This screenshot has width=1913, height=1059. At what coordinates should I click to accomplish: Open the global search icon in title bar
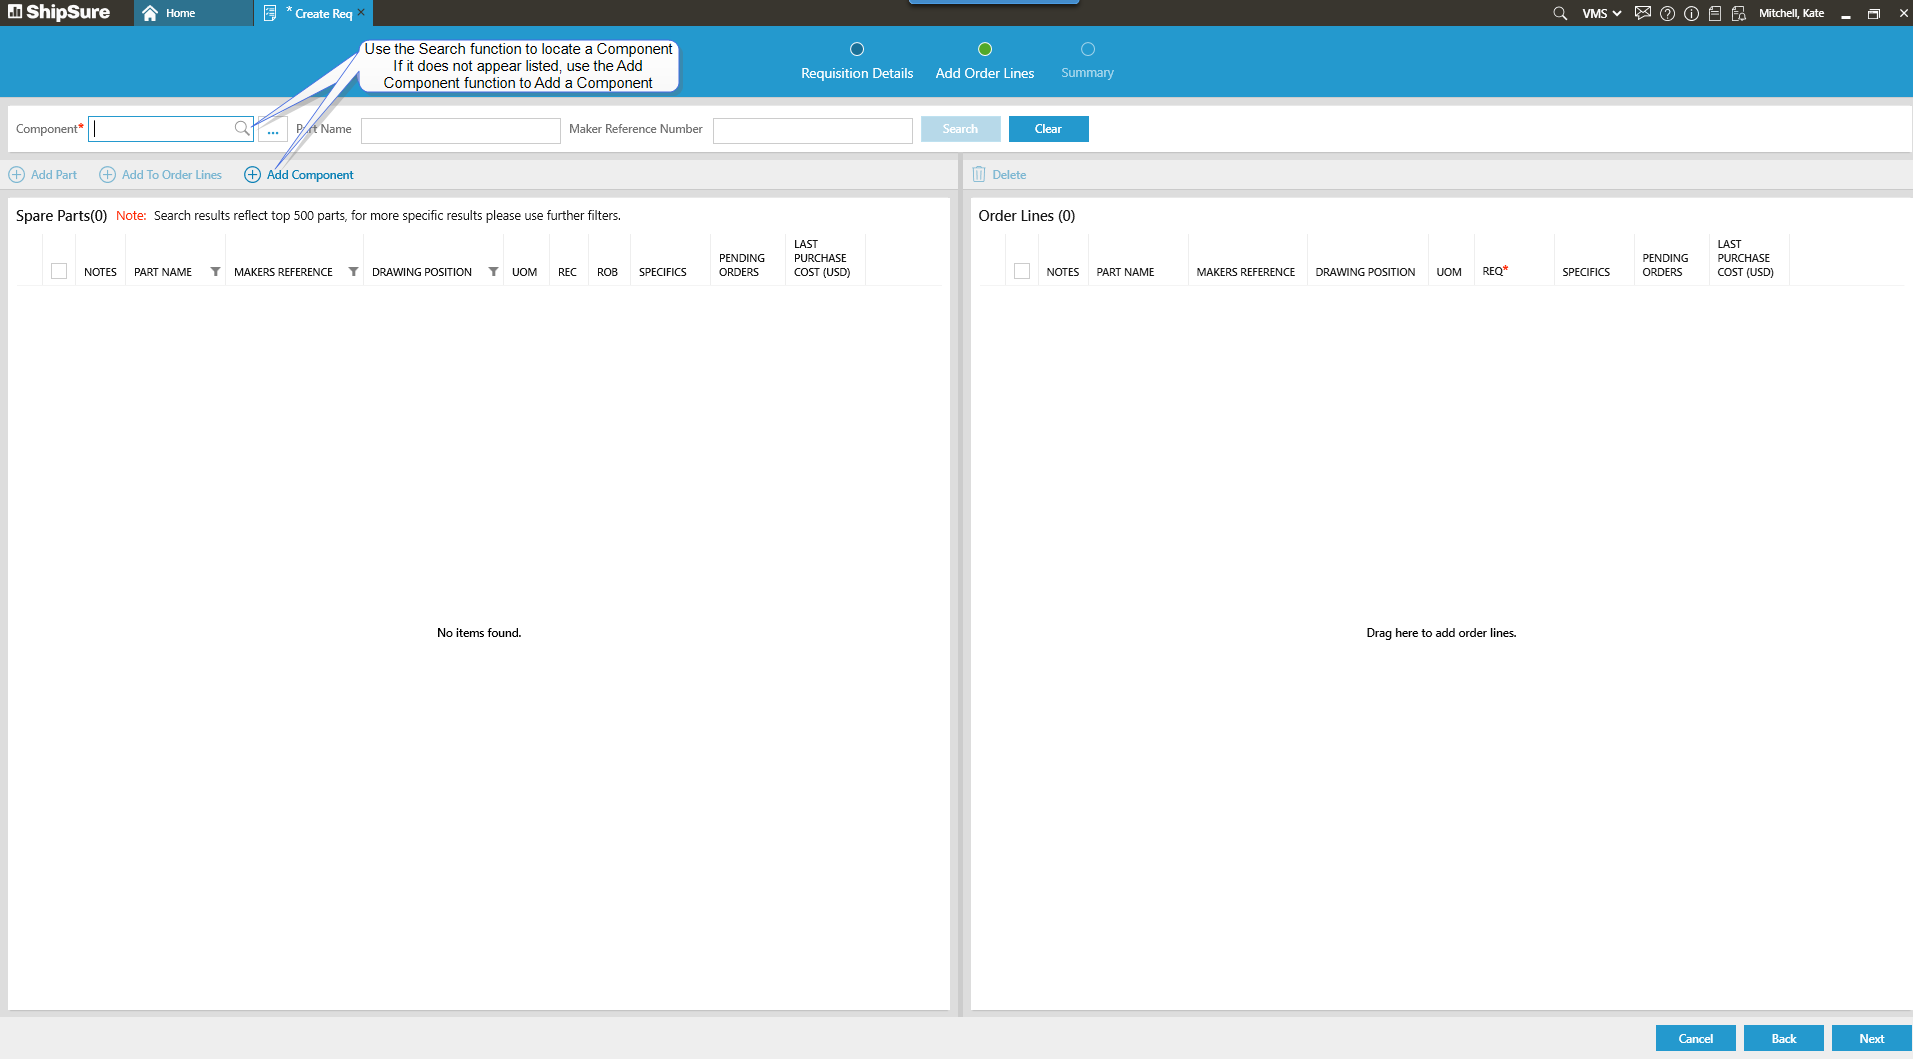coord(1559,13)
